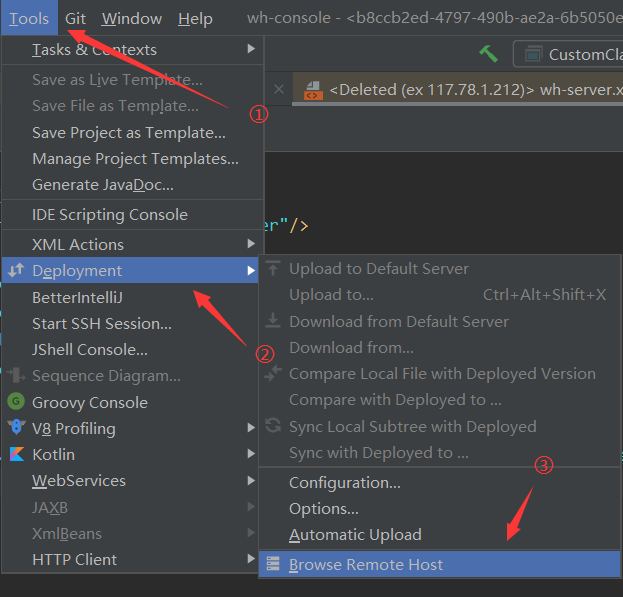
Task: Click the Sequence Diagram icon
Action: click(16, 375)
